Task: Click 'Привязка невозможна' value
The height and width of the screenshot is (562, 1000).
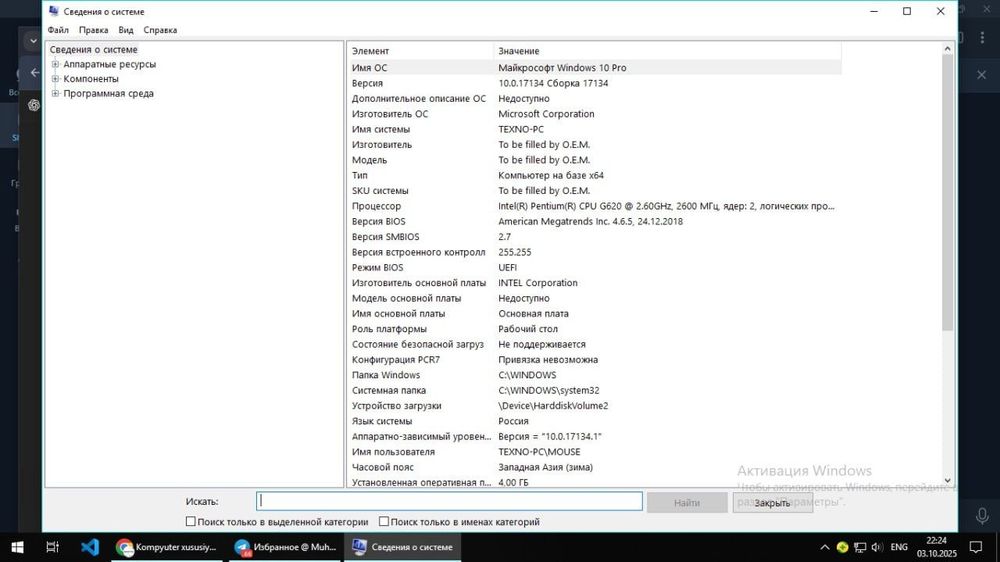Action: coord(548,359)
